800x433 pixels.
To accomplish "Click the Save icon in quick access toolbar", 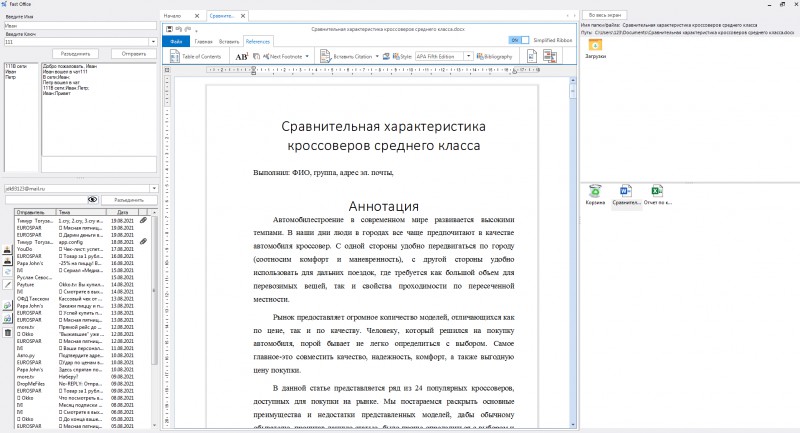I will [169, 30].
